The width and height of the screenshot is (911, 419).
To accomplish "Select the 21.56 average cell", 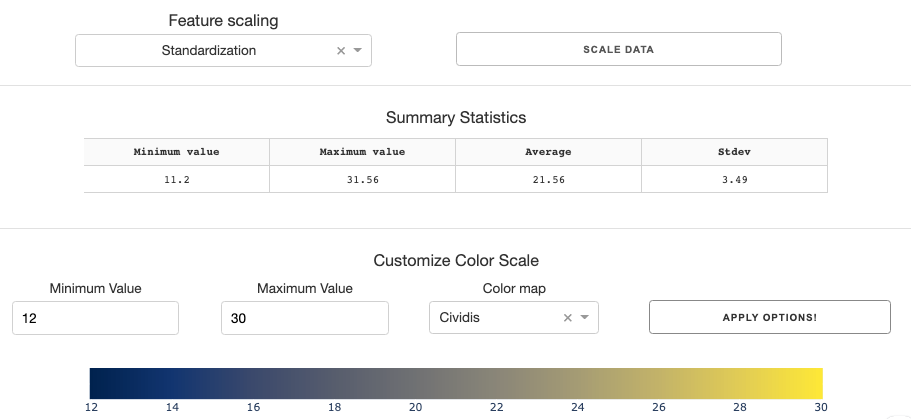I will point(548,180).
